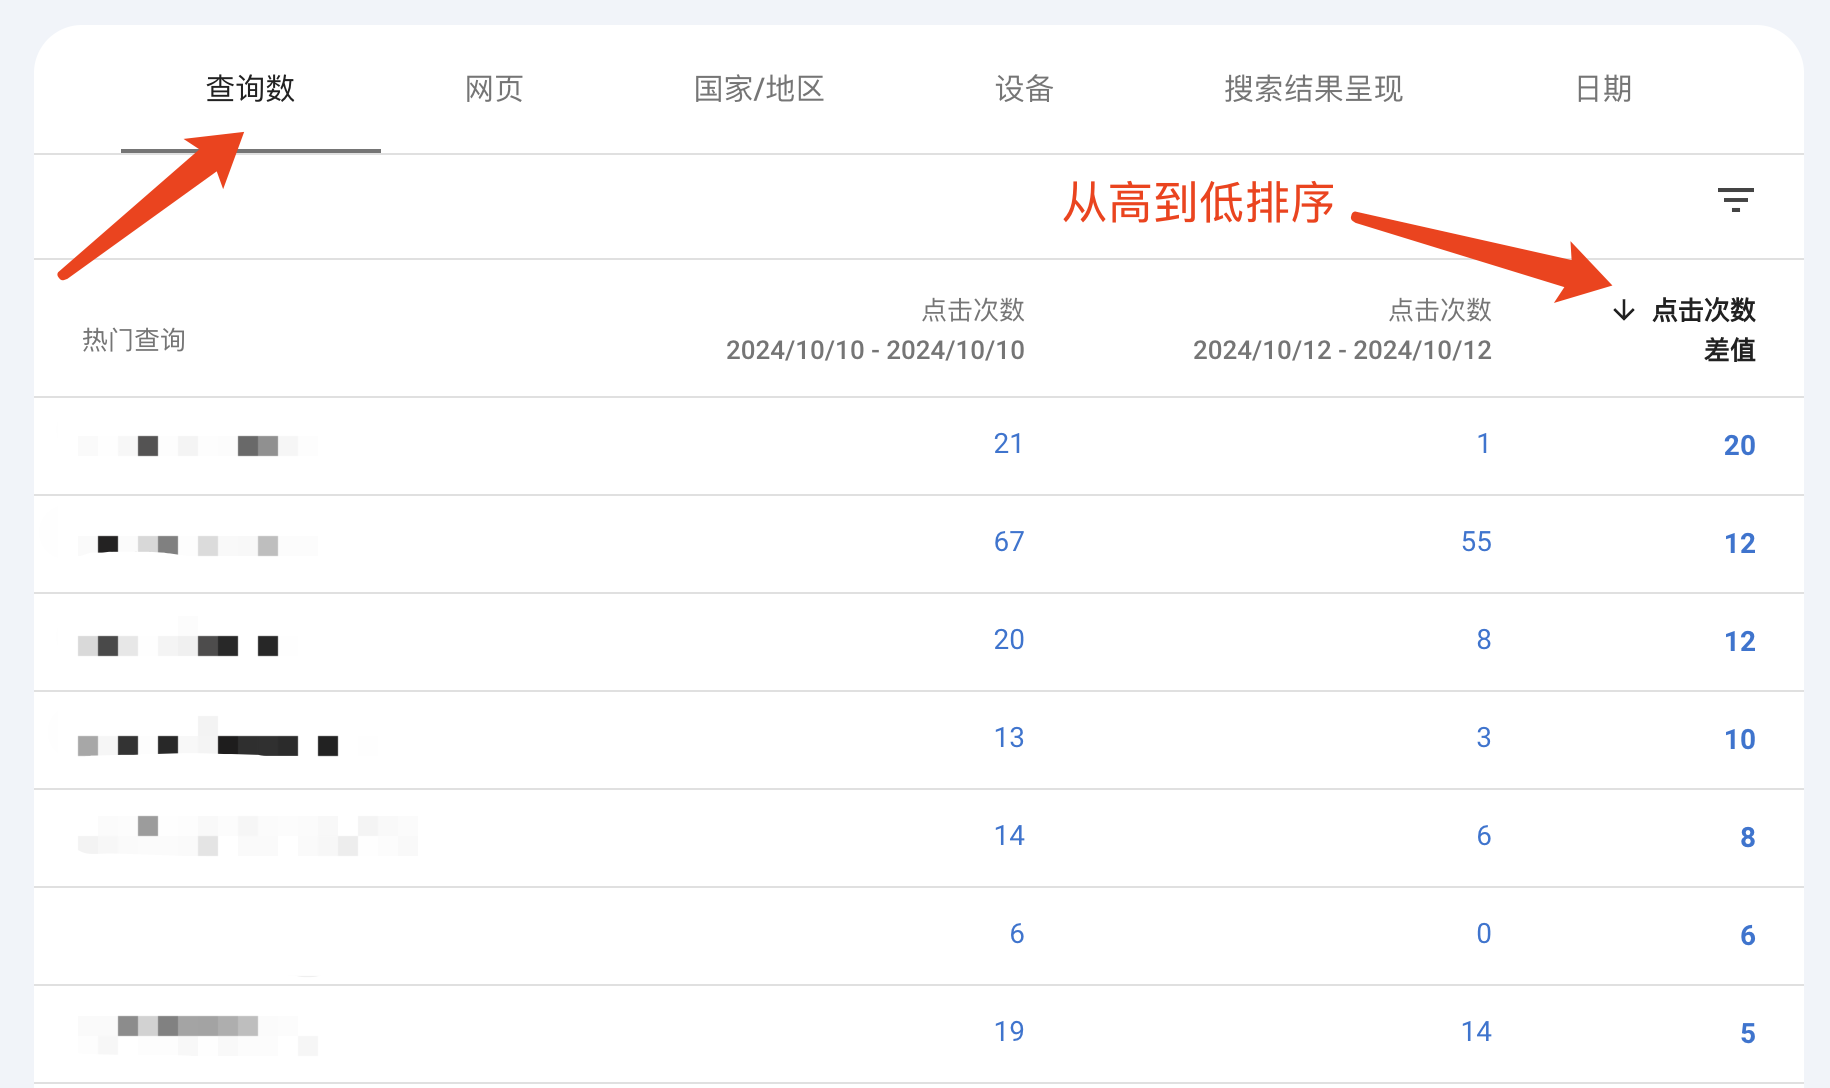Switch to the 网页 tab
This screenshot has height=1088, width=1830.
point(494,89)
